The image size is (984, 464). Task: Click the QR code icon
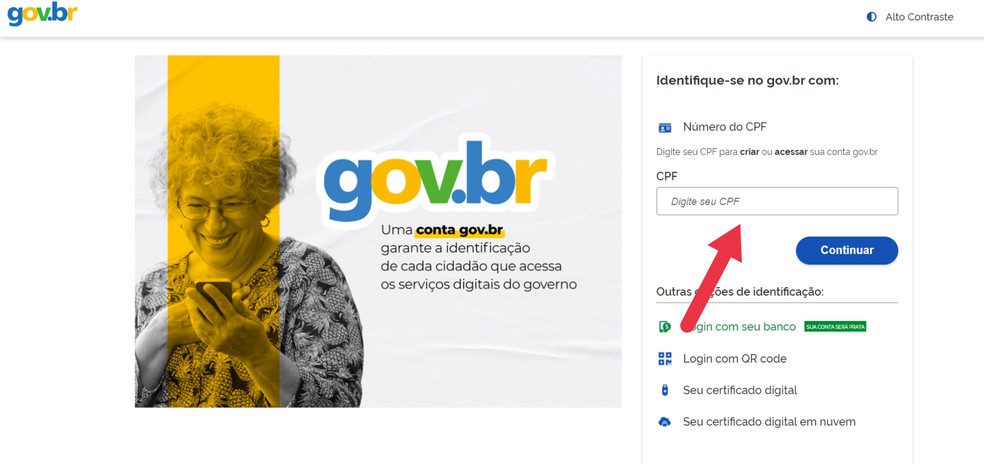[665, 359]
